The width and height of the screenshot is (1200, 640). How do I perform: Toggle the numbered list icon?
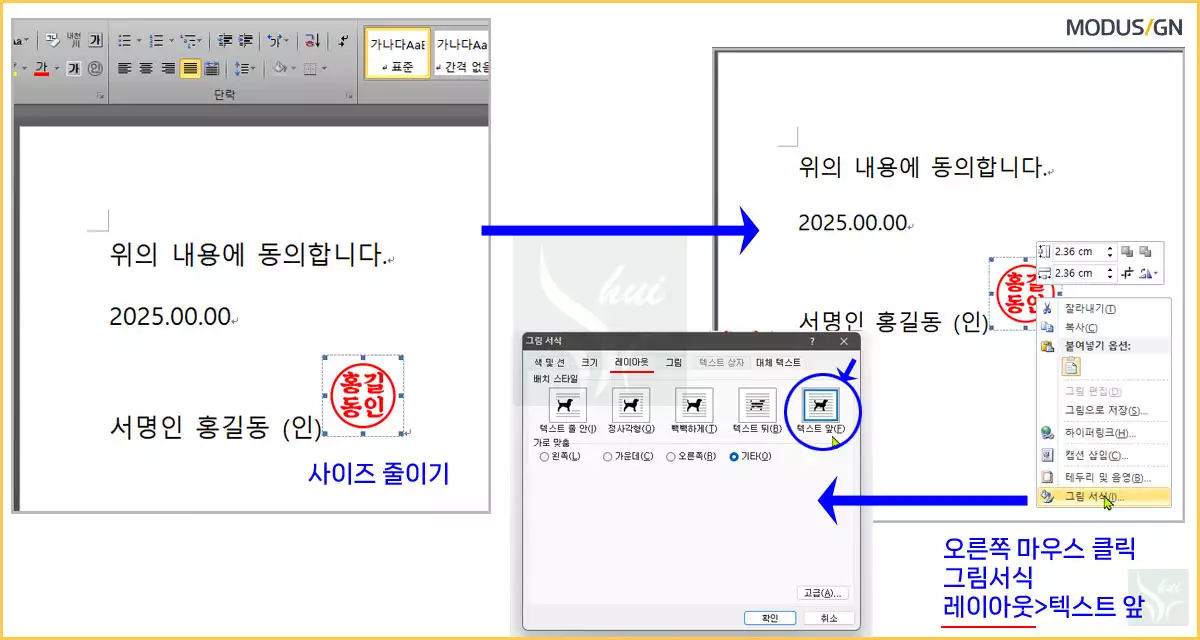point(155,40)
